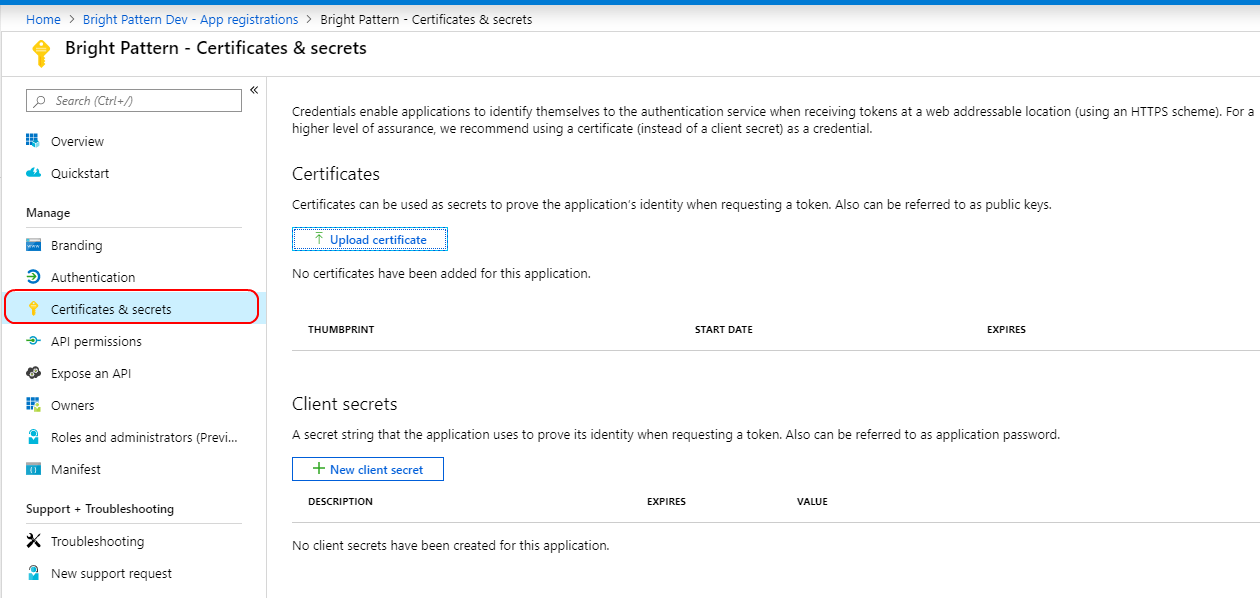
Task: Click the Manage section label
Action: click(48, 213)
